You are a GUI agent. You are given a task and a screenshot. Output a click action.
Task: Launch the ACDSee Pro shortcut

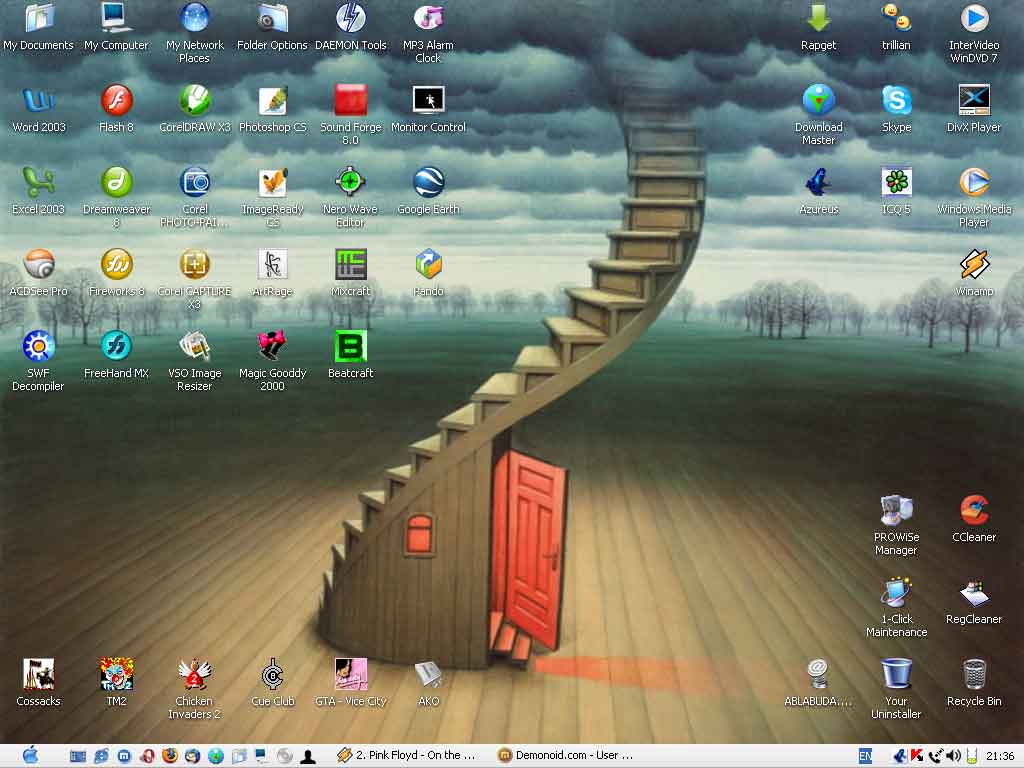click(x=39, y=264)
